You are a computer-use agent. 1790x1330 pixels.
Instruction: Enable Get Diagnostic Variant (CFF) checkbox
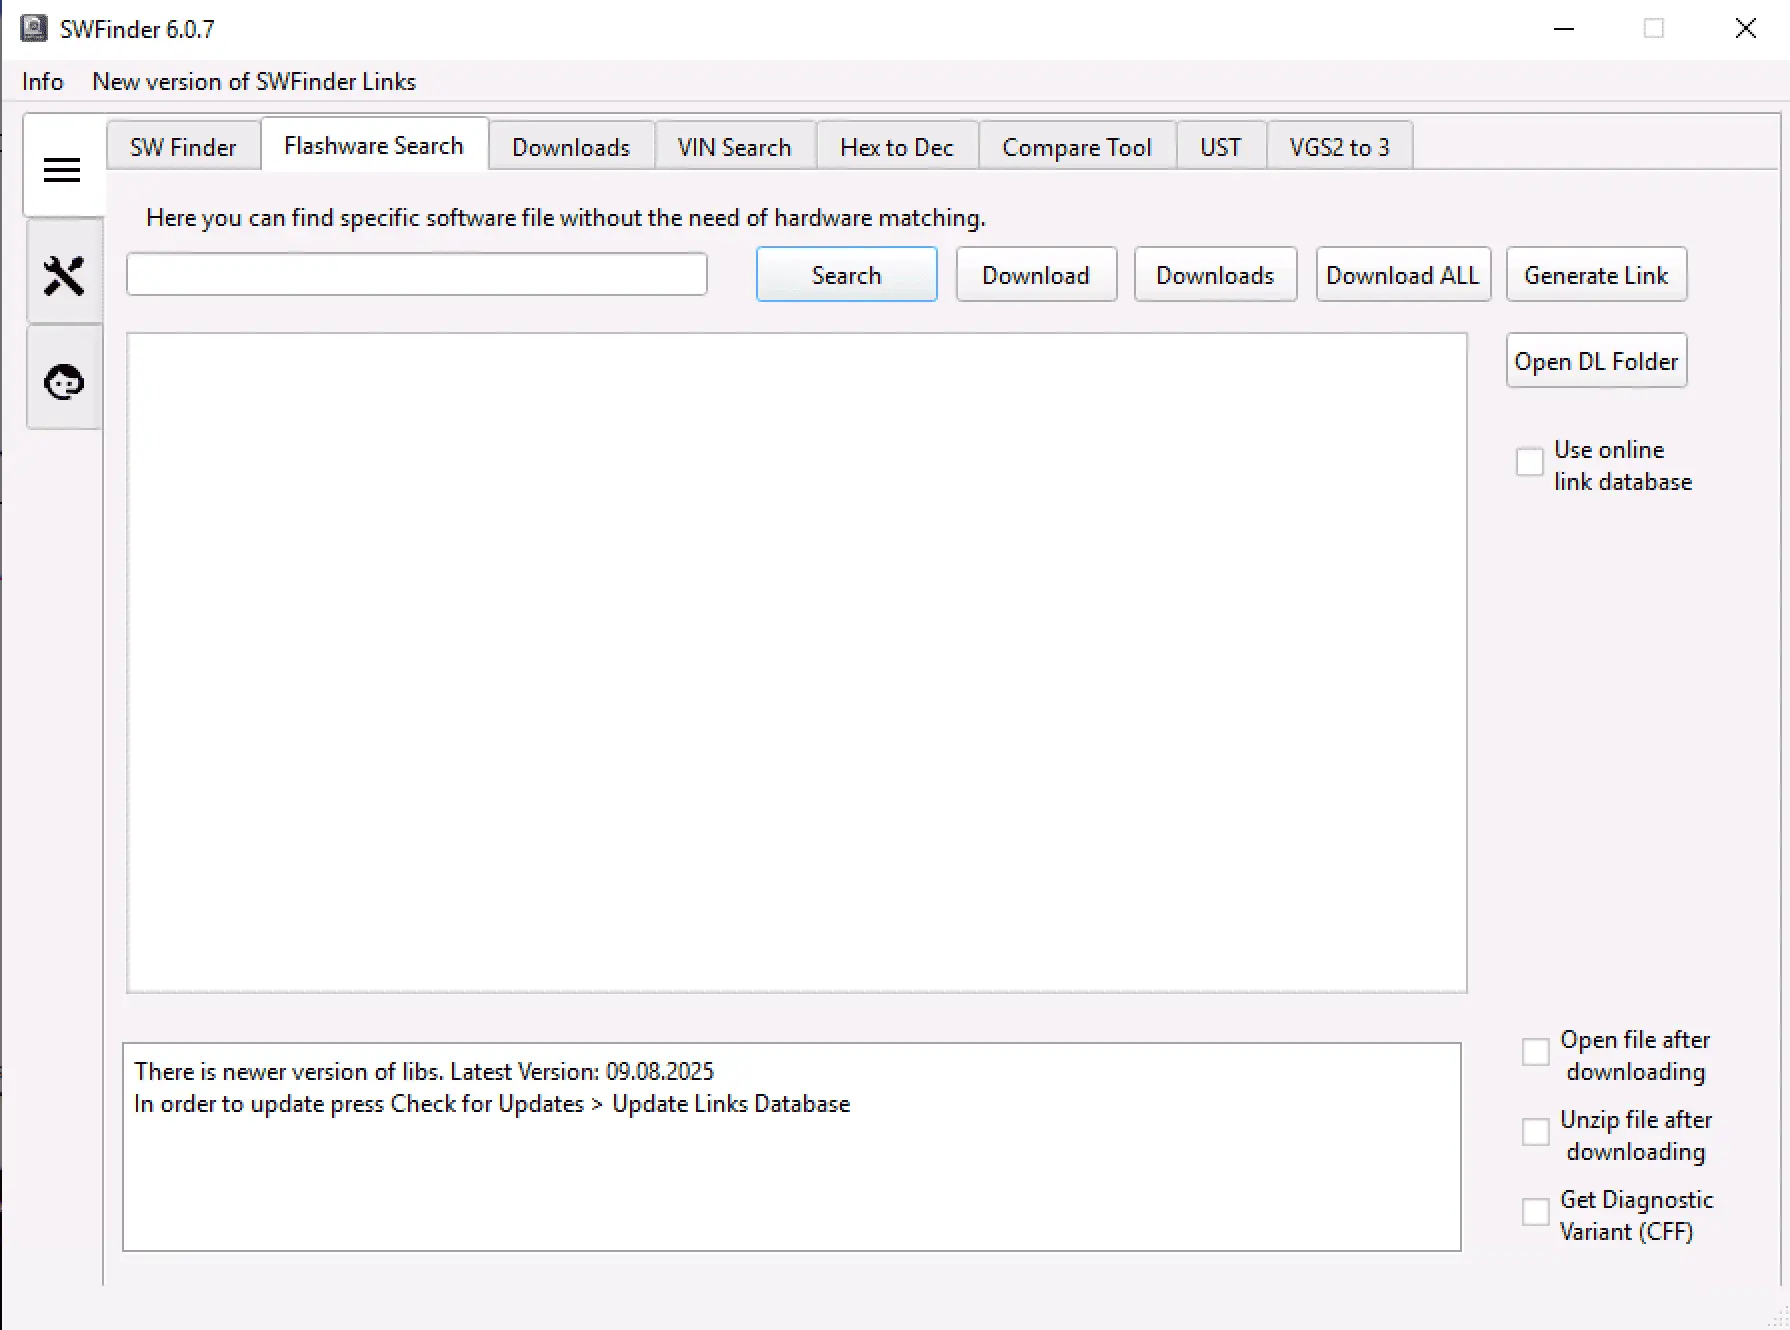tap(1536, 1212)
